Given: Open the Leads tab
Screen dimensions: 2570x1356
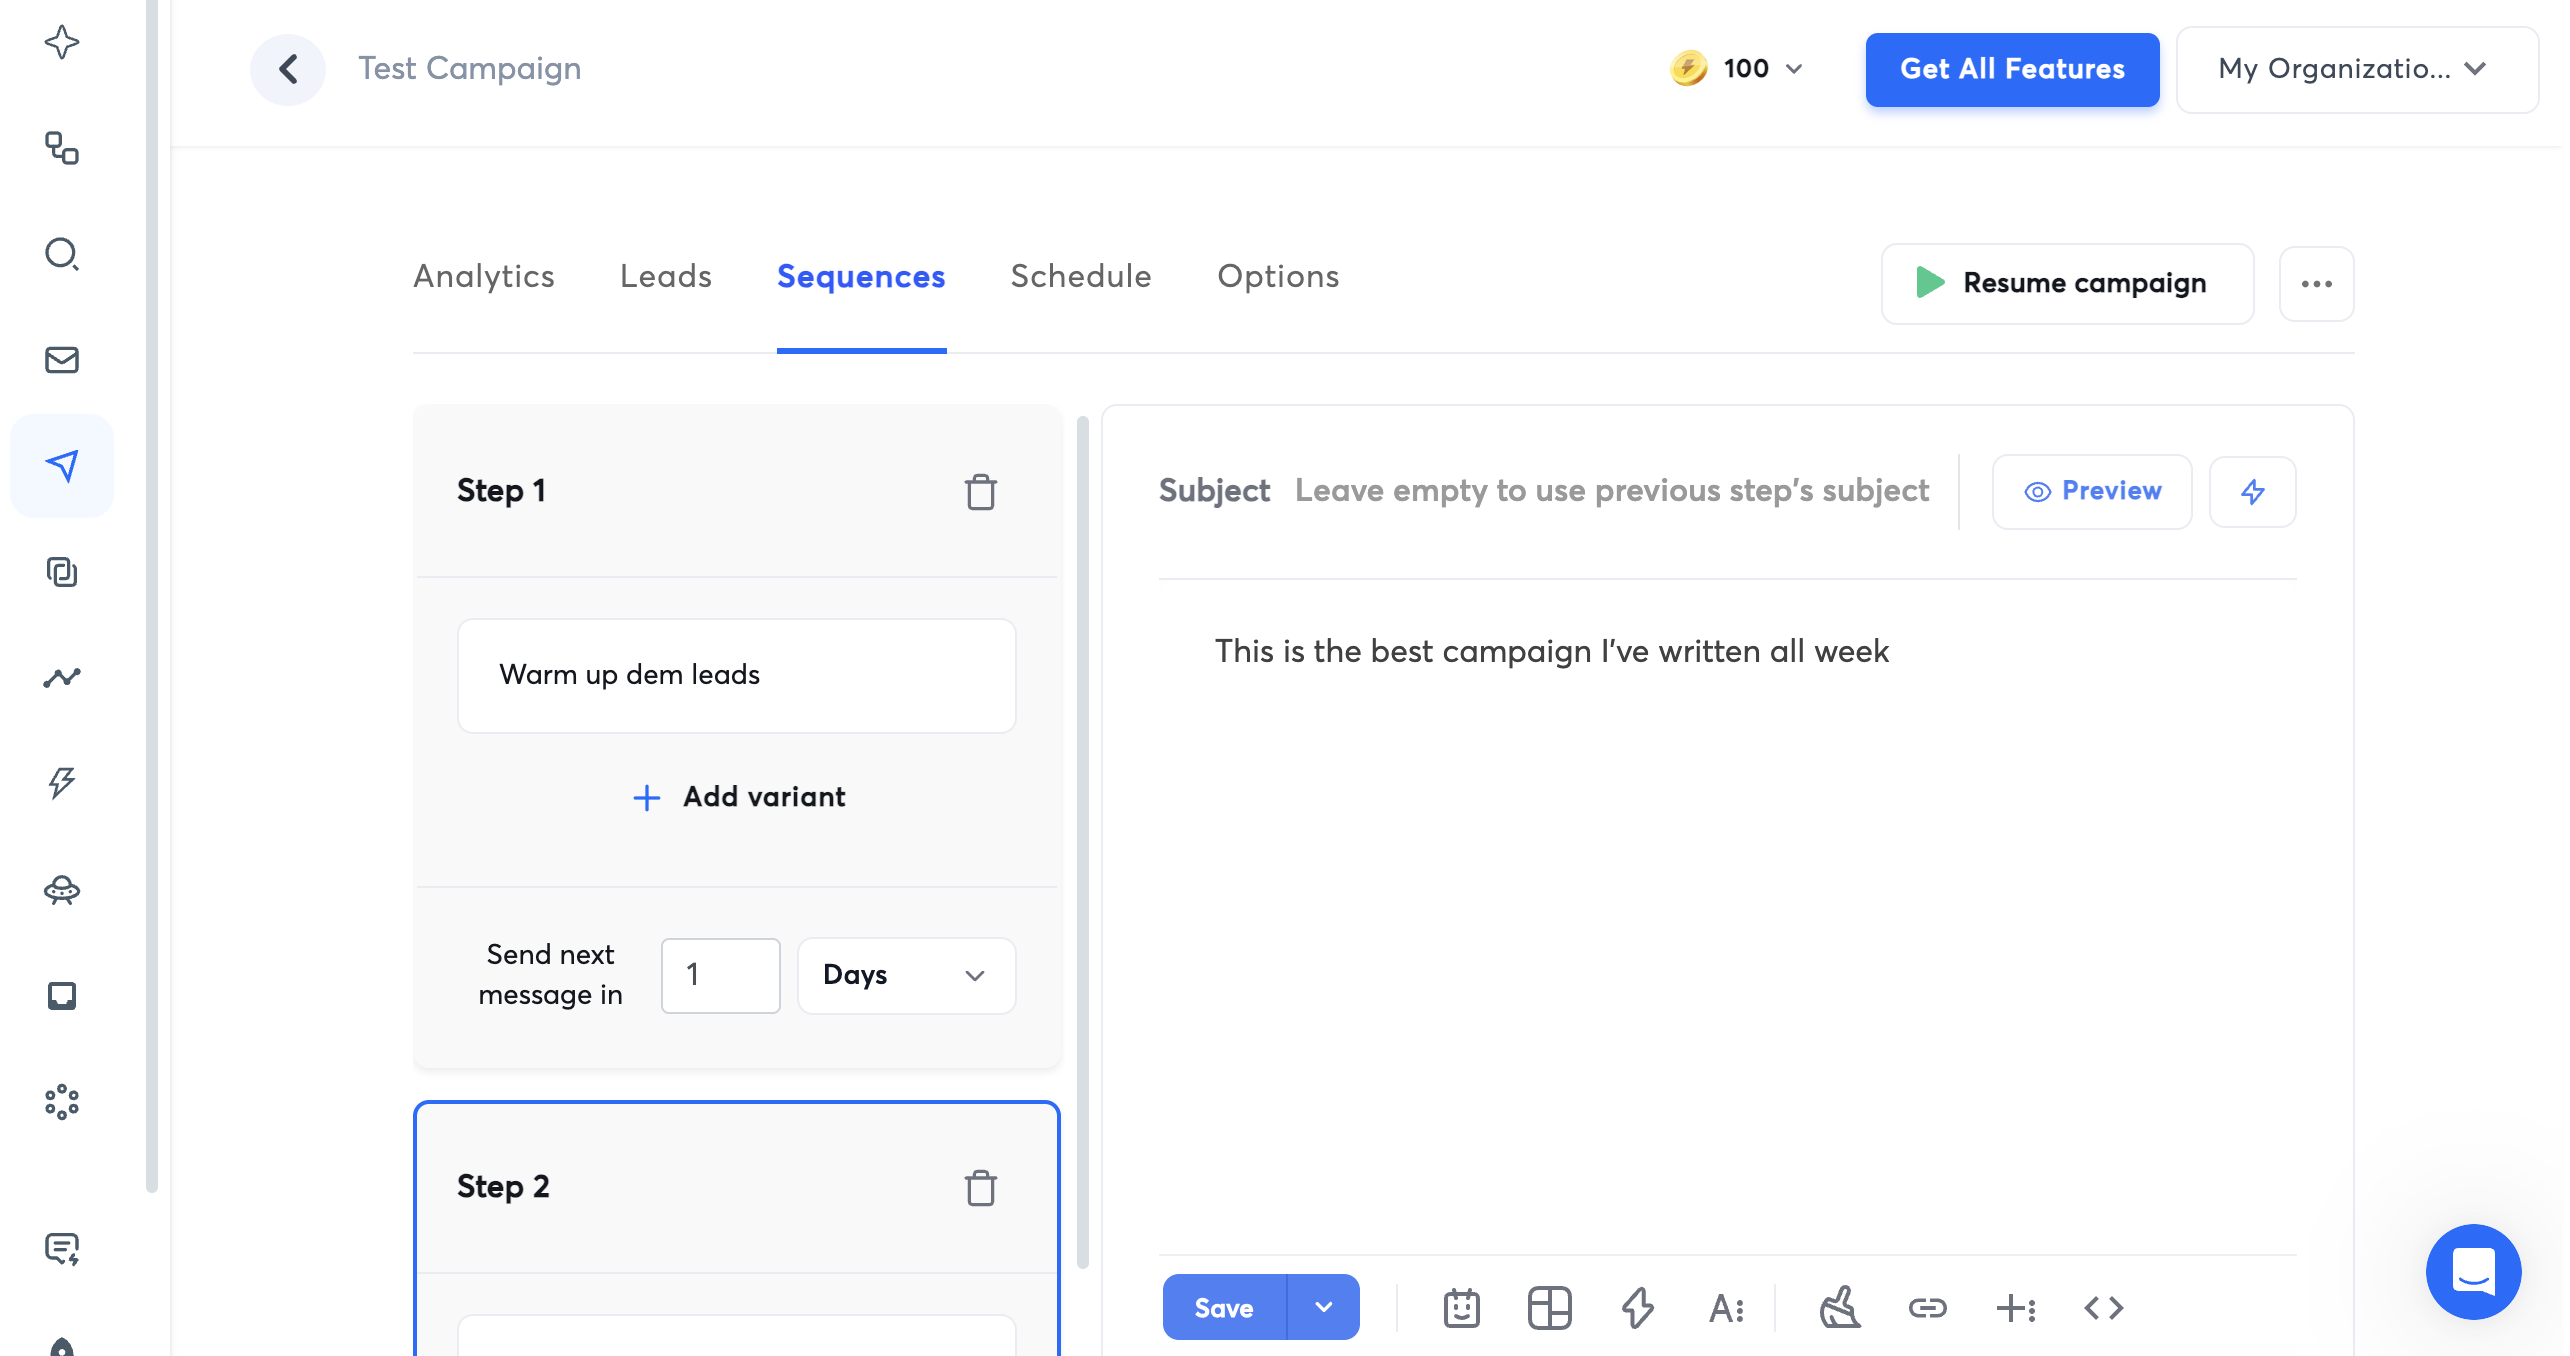Looking at the screenshot, I should (665, 277).
